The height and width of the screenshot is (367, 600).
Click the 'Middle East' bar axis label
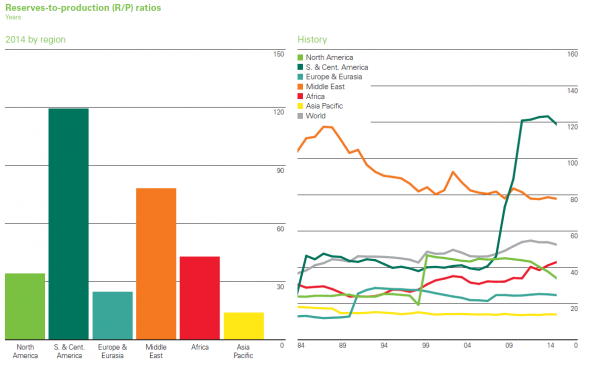pos(156,351)
